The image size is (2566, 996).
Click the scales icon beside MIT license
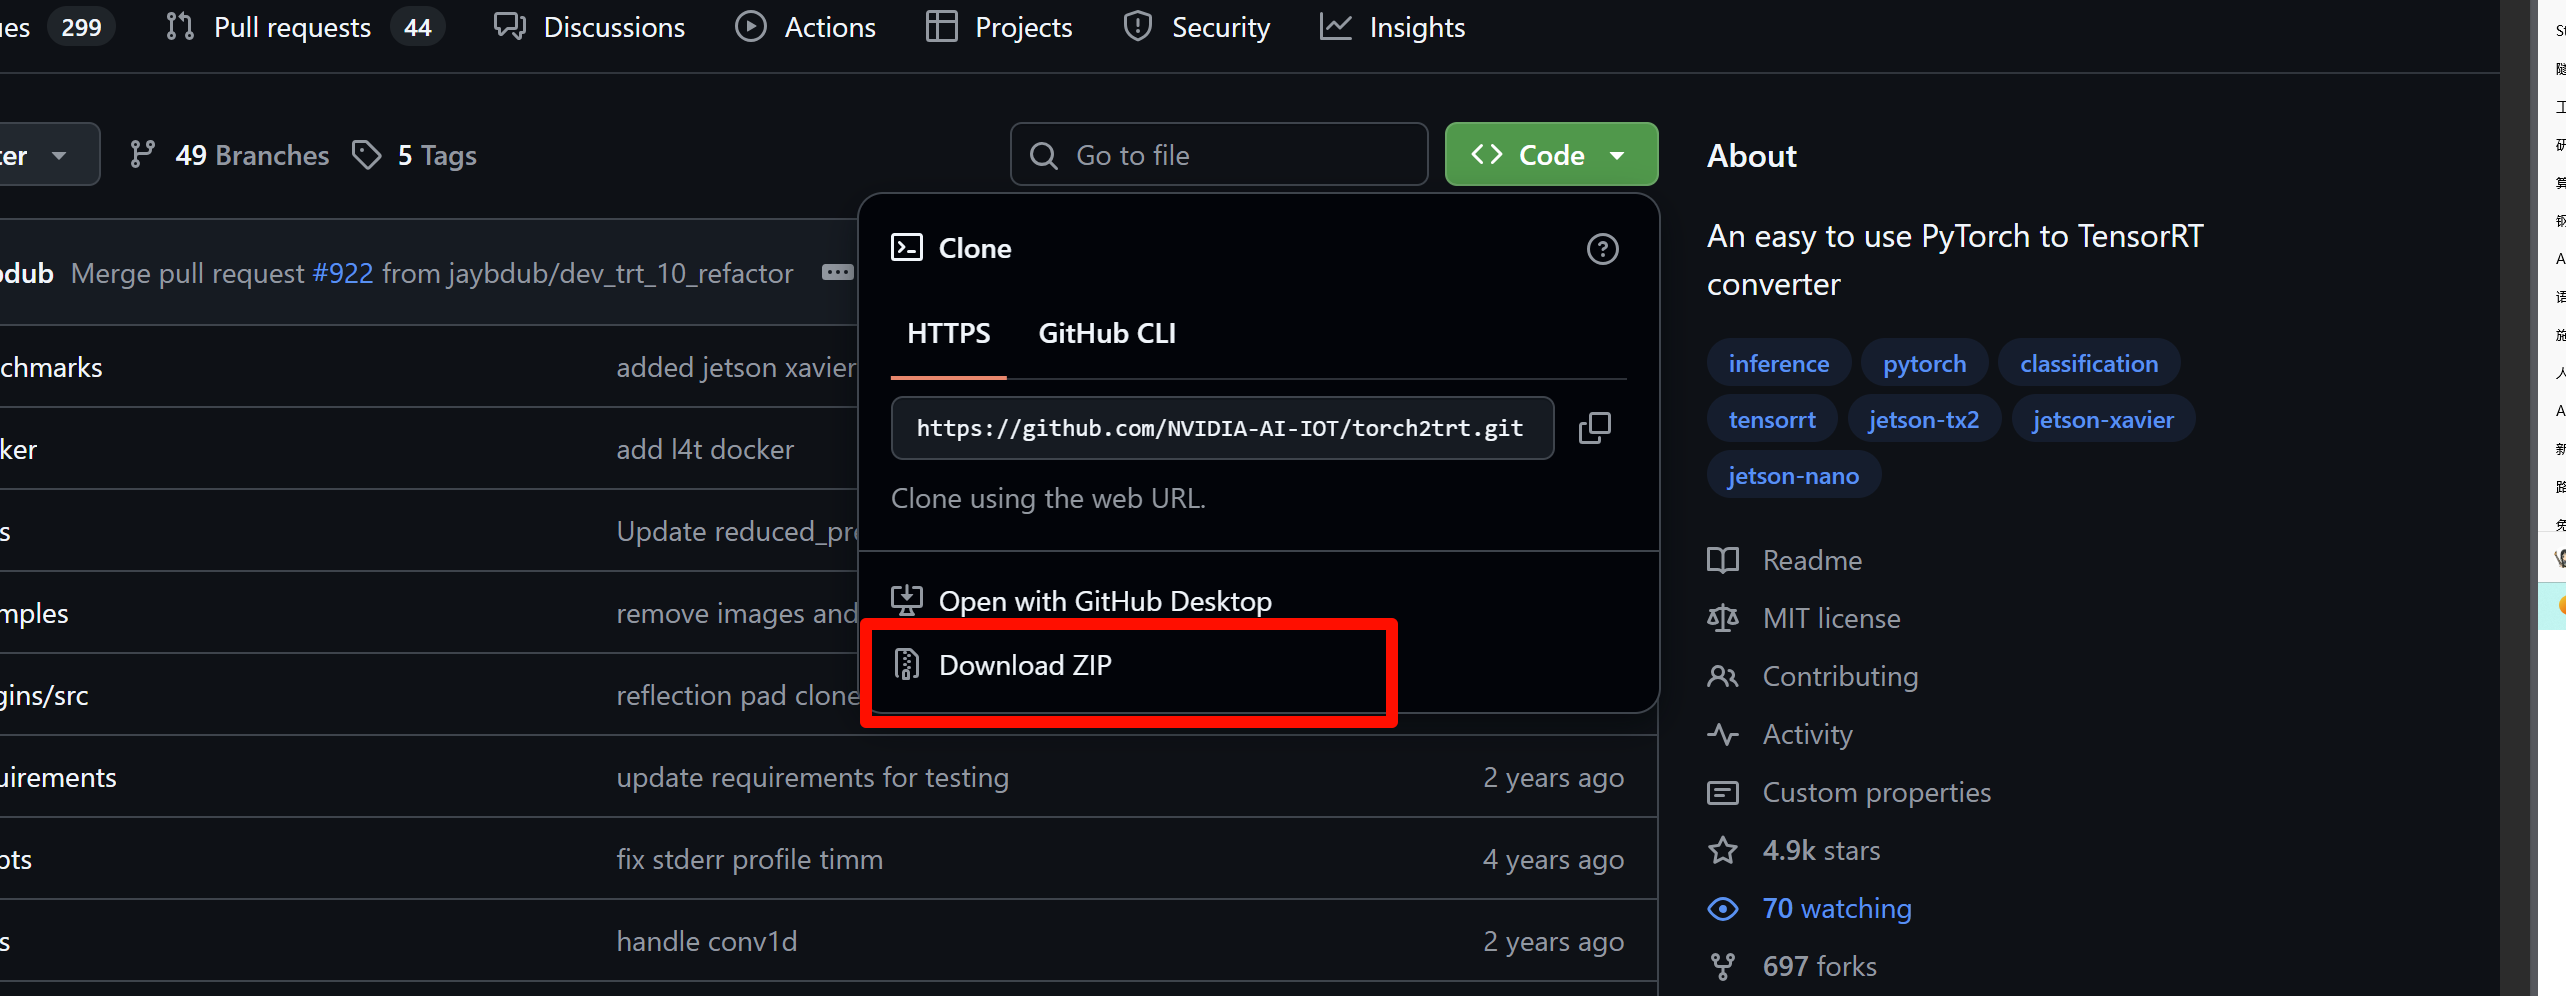pos(1722,618)
